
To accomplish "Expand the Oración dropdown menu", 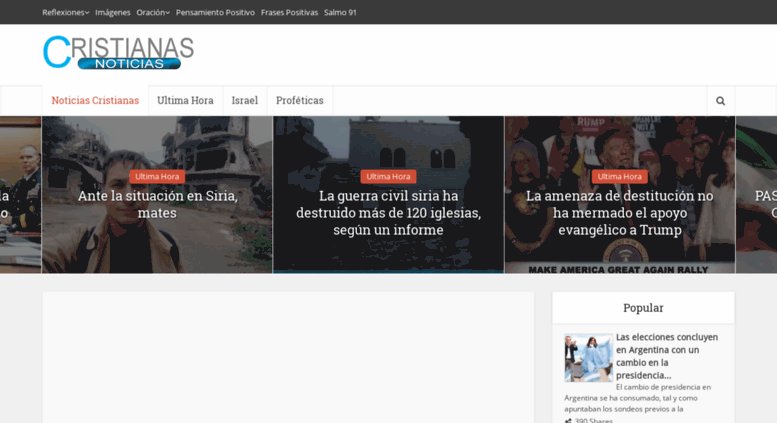I will (153, 12).
